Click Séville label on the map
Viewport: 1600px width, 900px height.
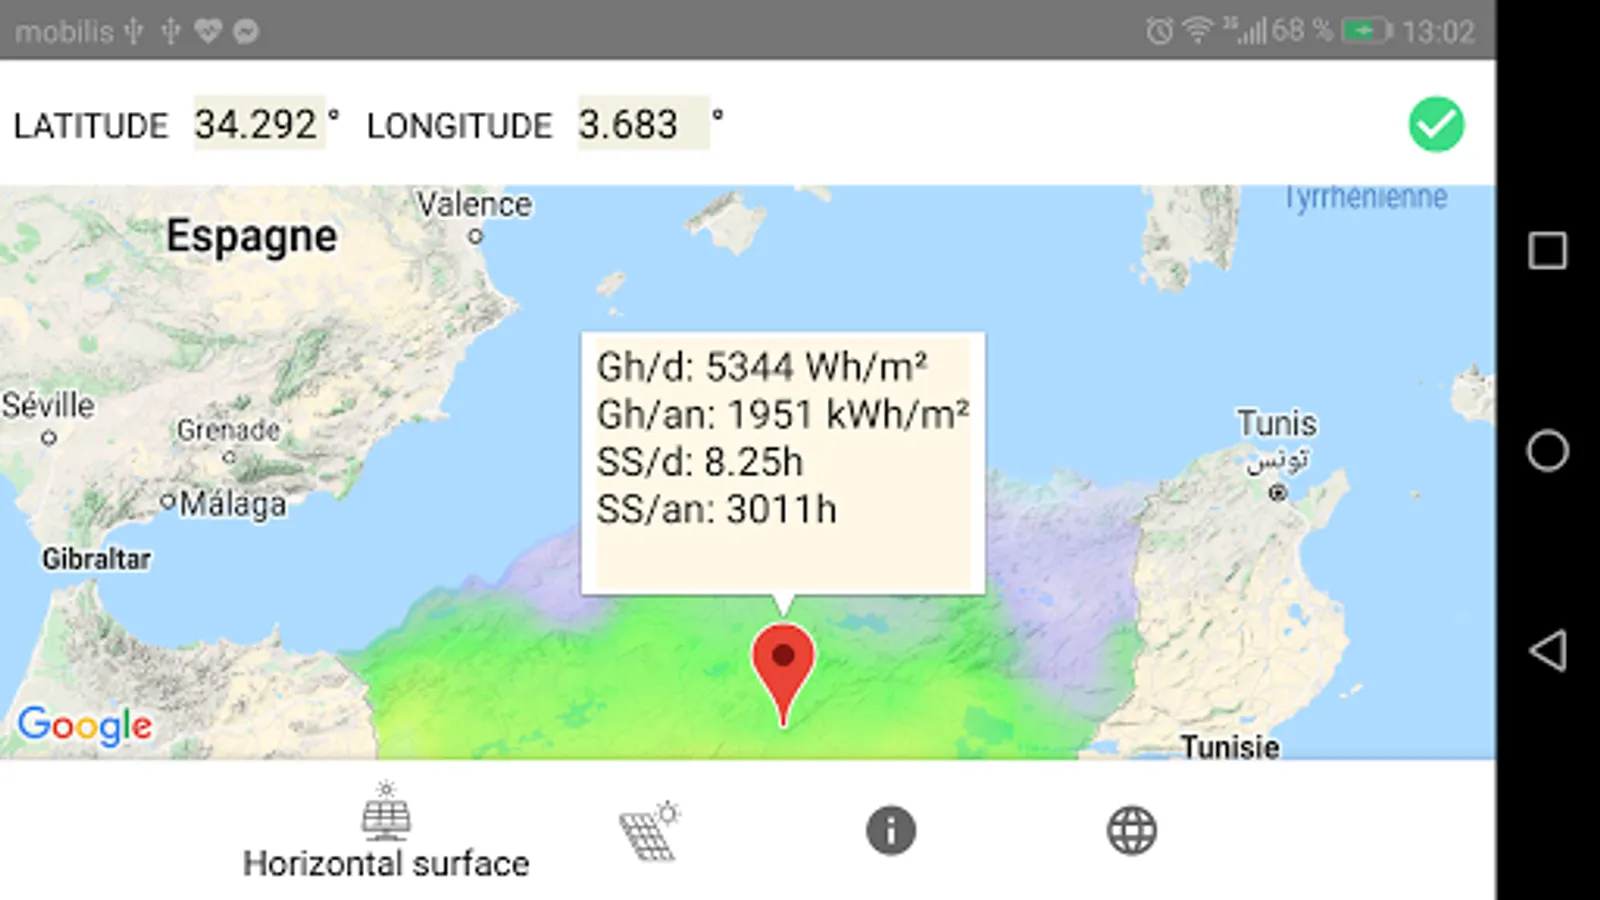[48, 405]
